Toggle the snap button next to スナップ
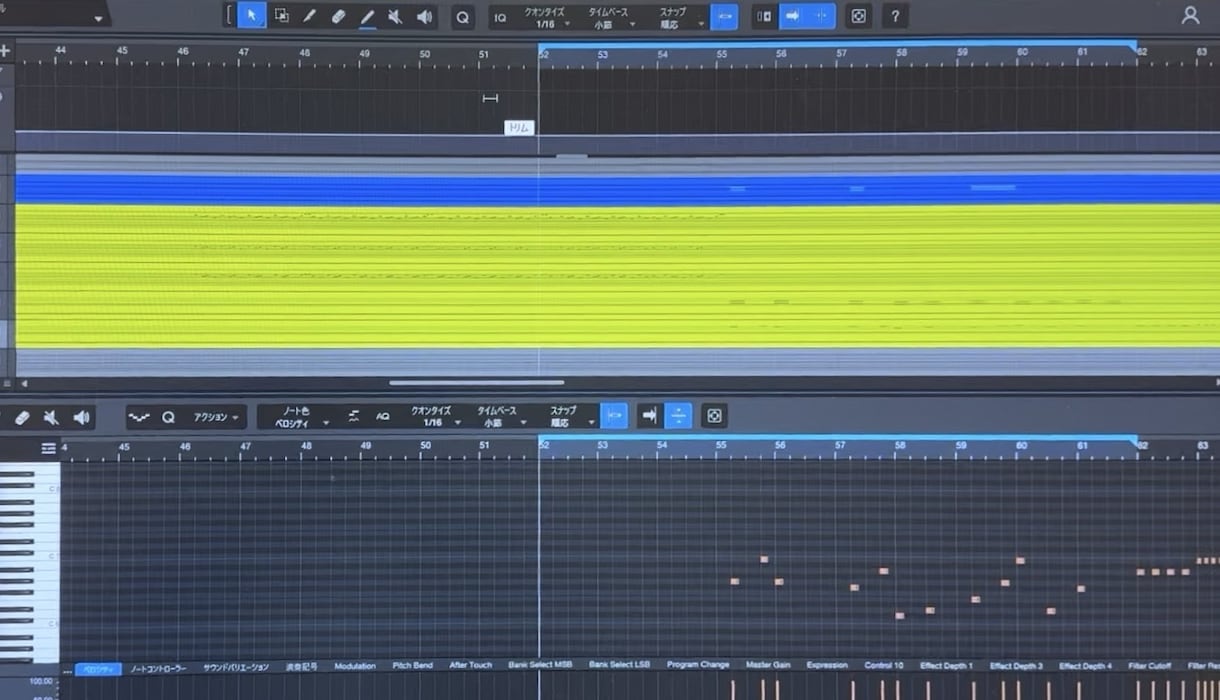The width and height of the screenshot is (1220, 700). [724, 16]
